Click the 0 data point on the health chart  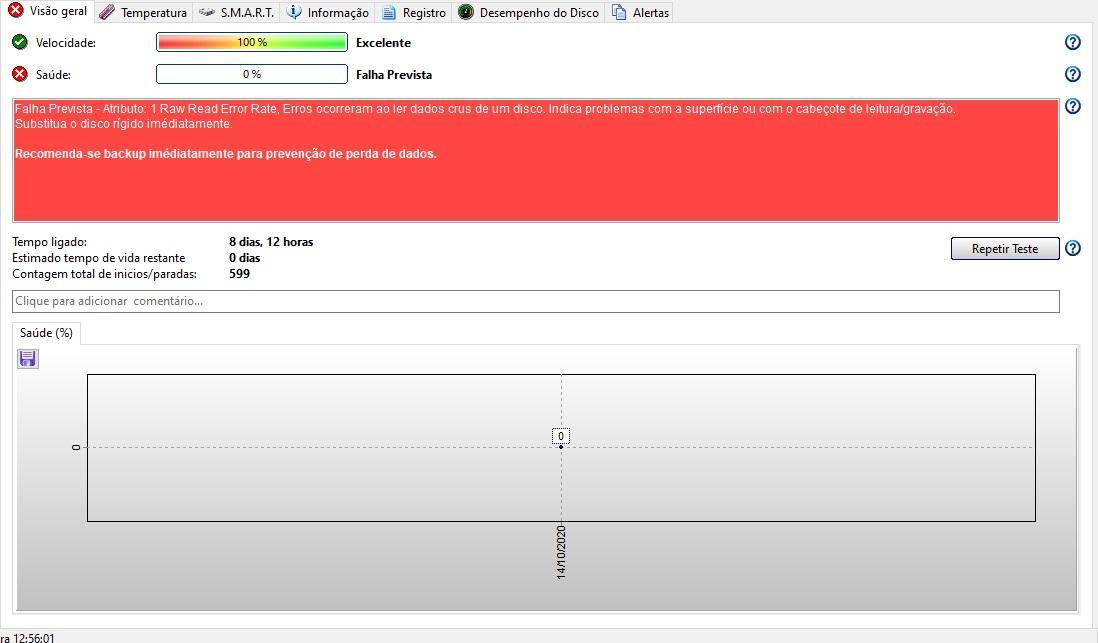(x=561, y=446)
